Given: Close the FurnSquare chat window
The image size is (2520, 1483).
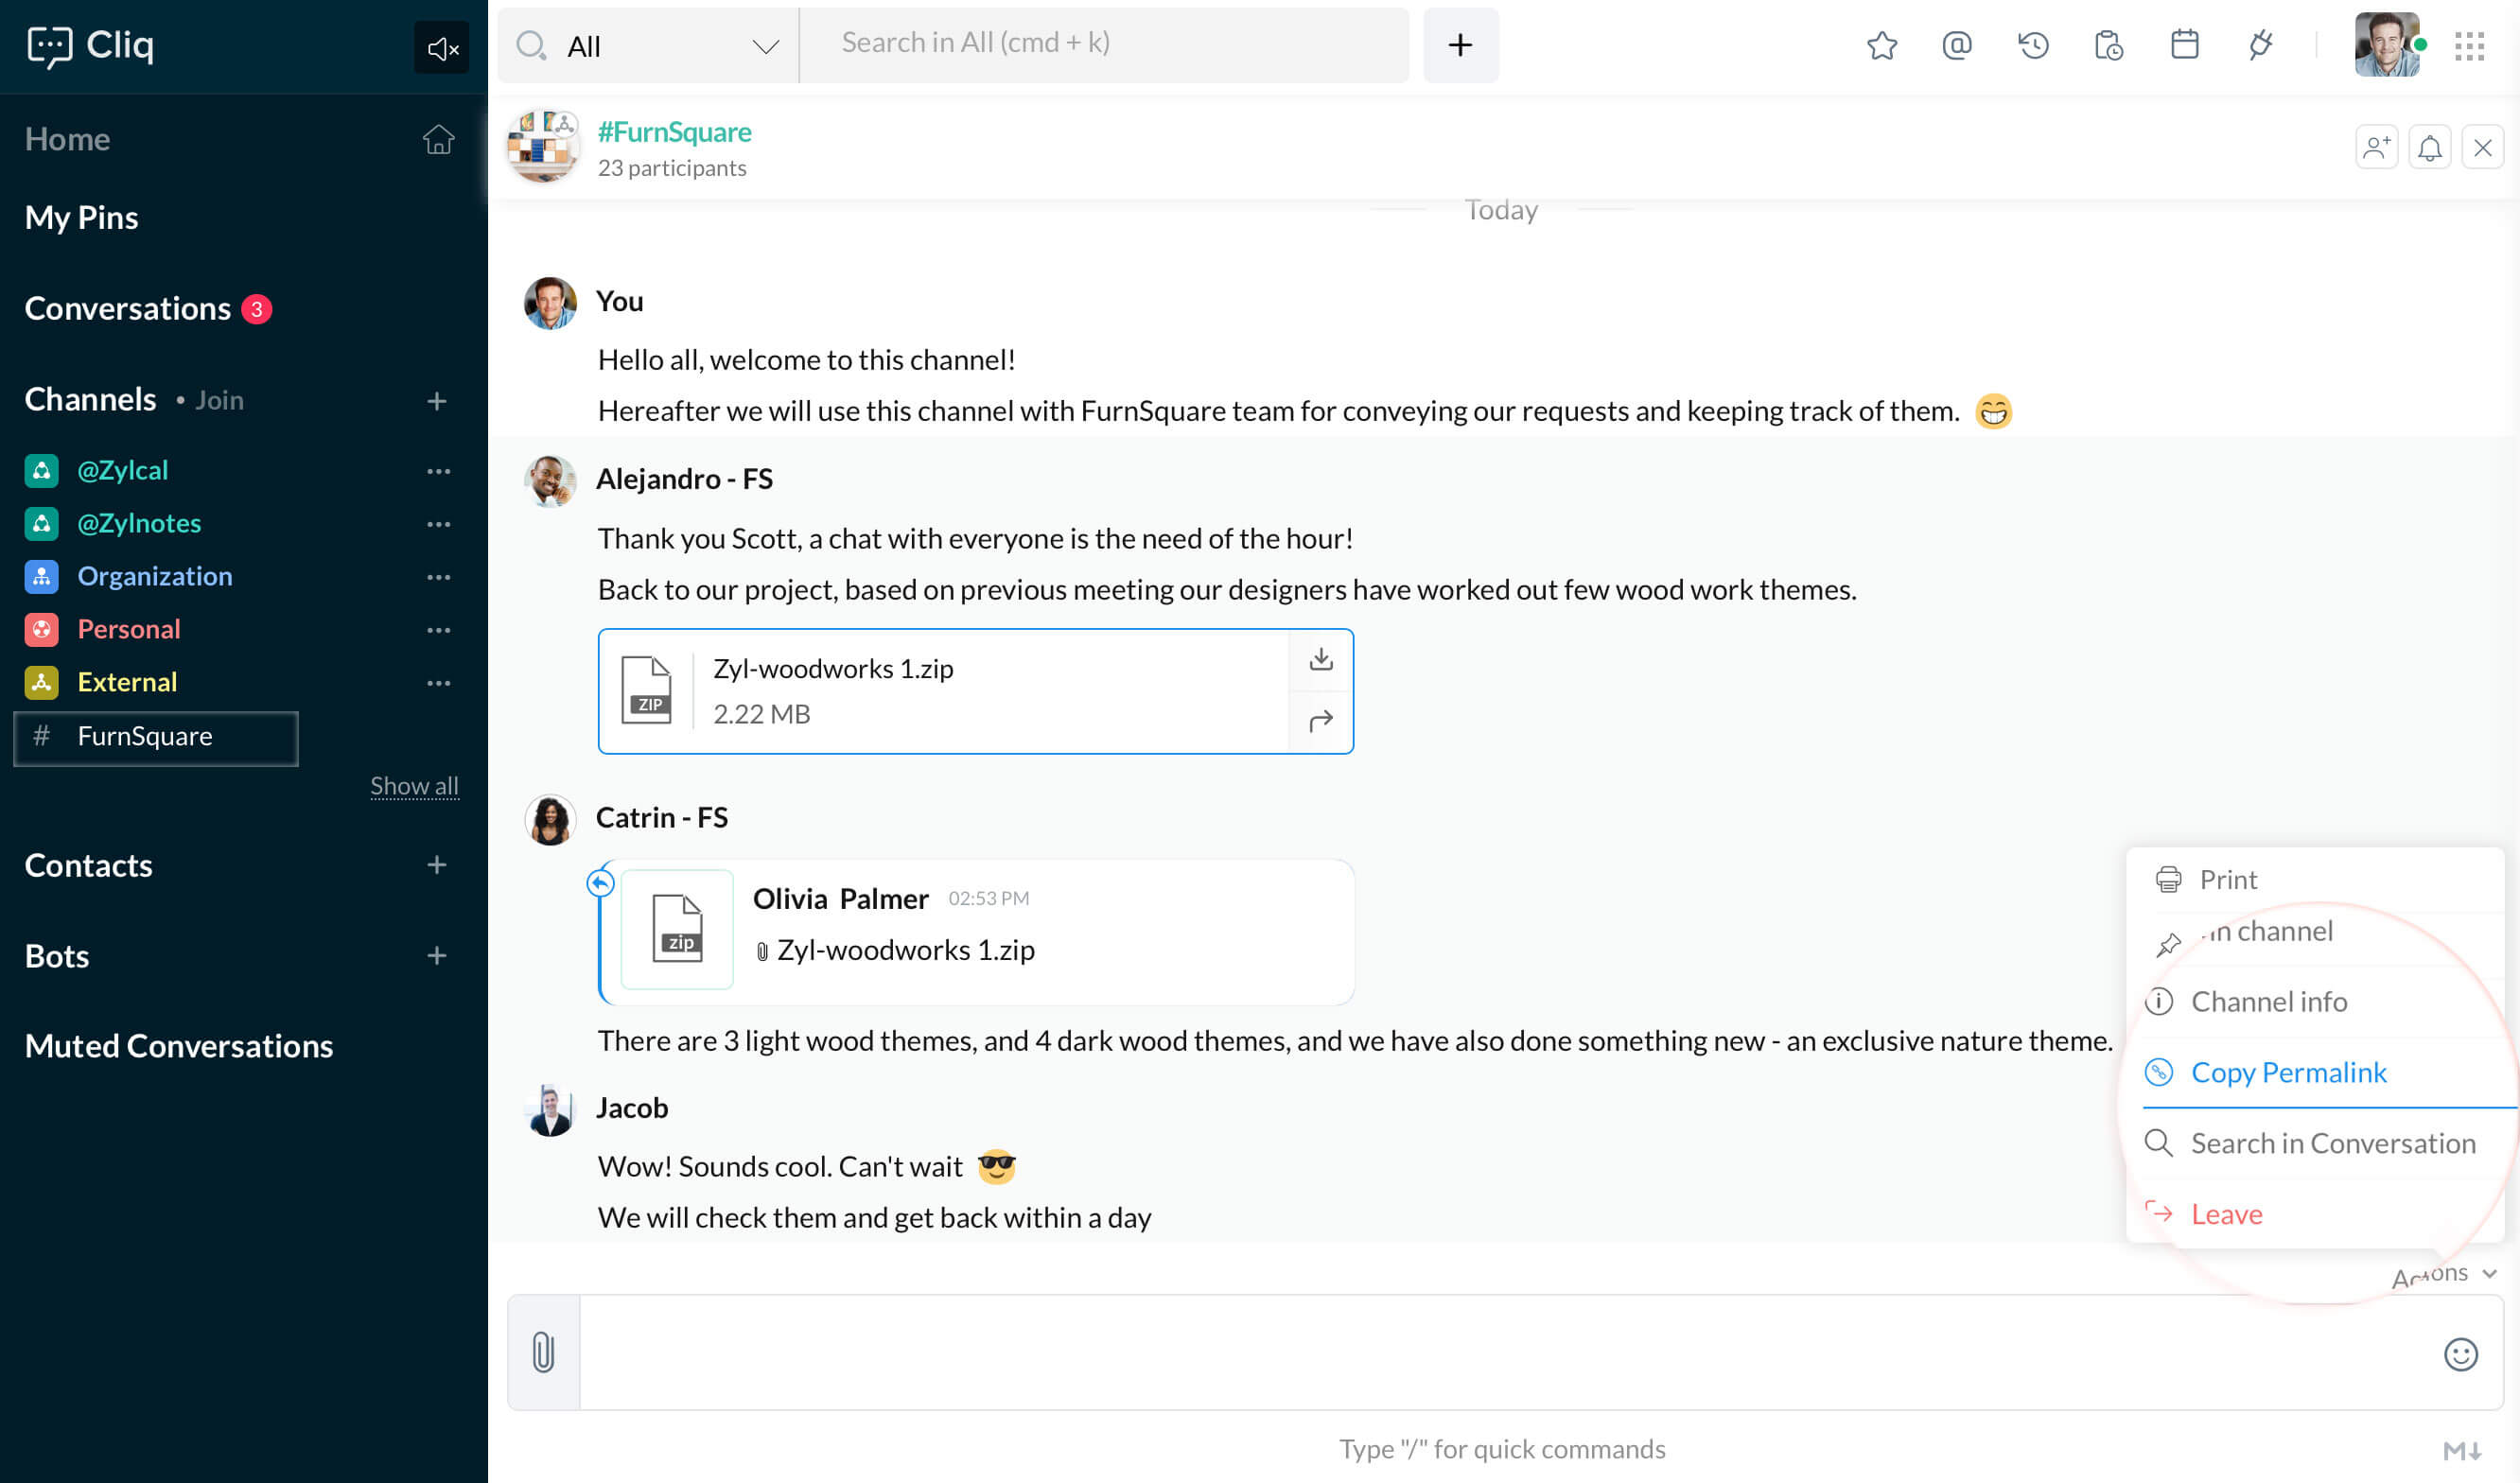Looking at the screenshot, I should [x=2482, y=148].
